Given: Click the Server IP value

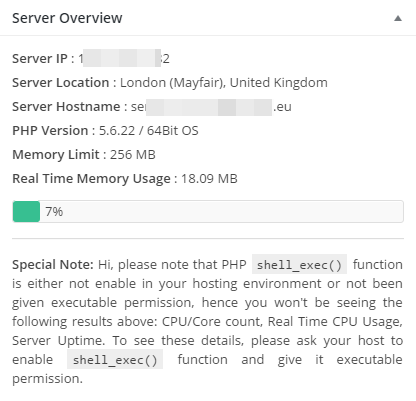Looking at the screenshot, I should pos(124,58).
